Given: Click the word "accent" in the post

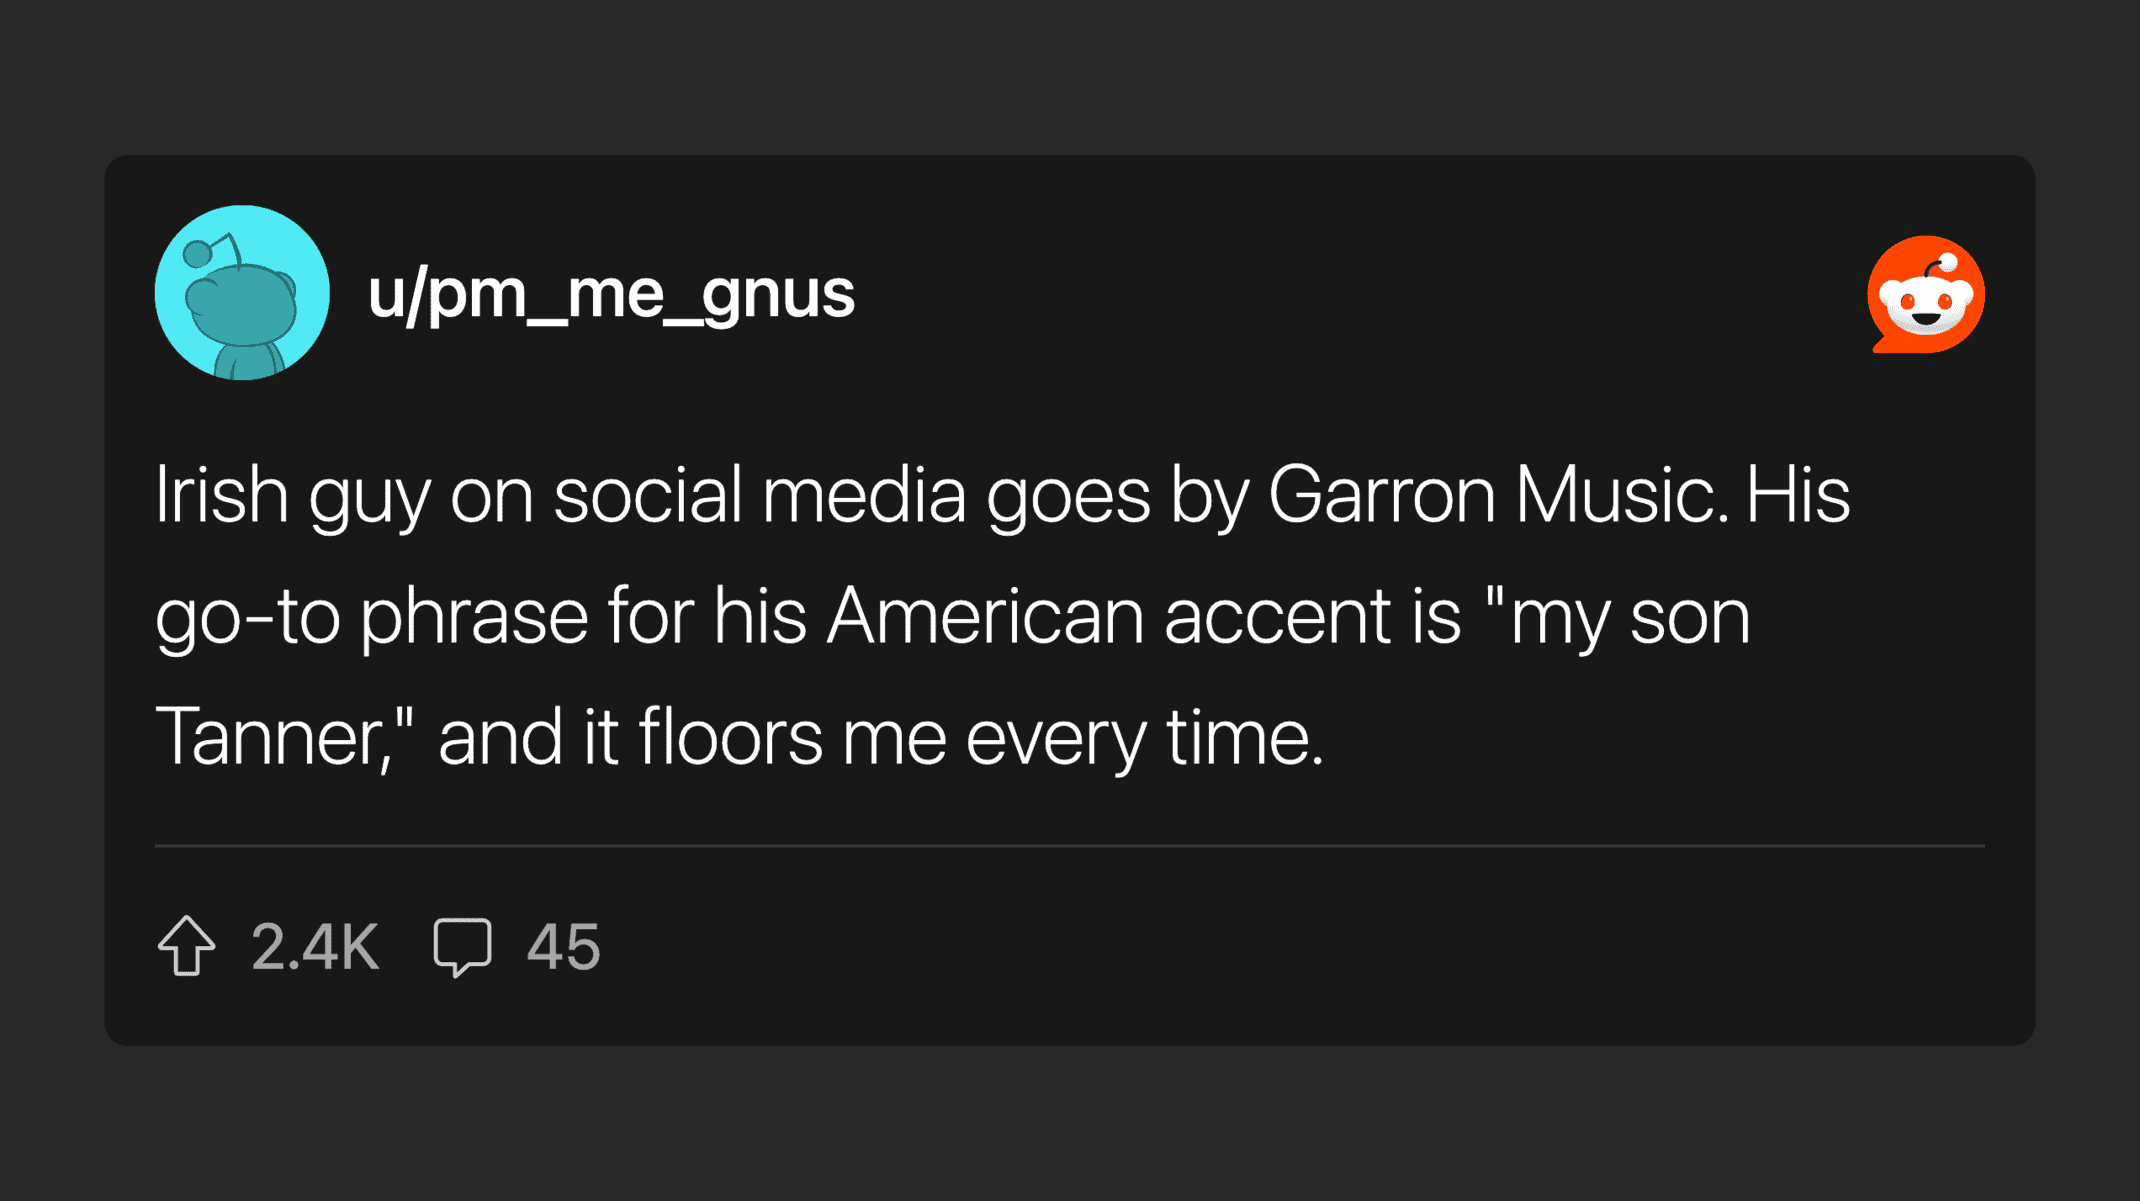Looking at the screenshot, I should (x=1277, y=616).
